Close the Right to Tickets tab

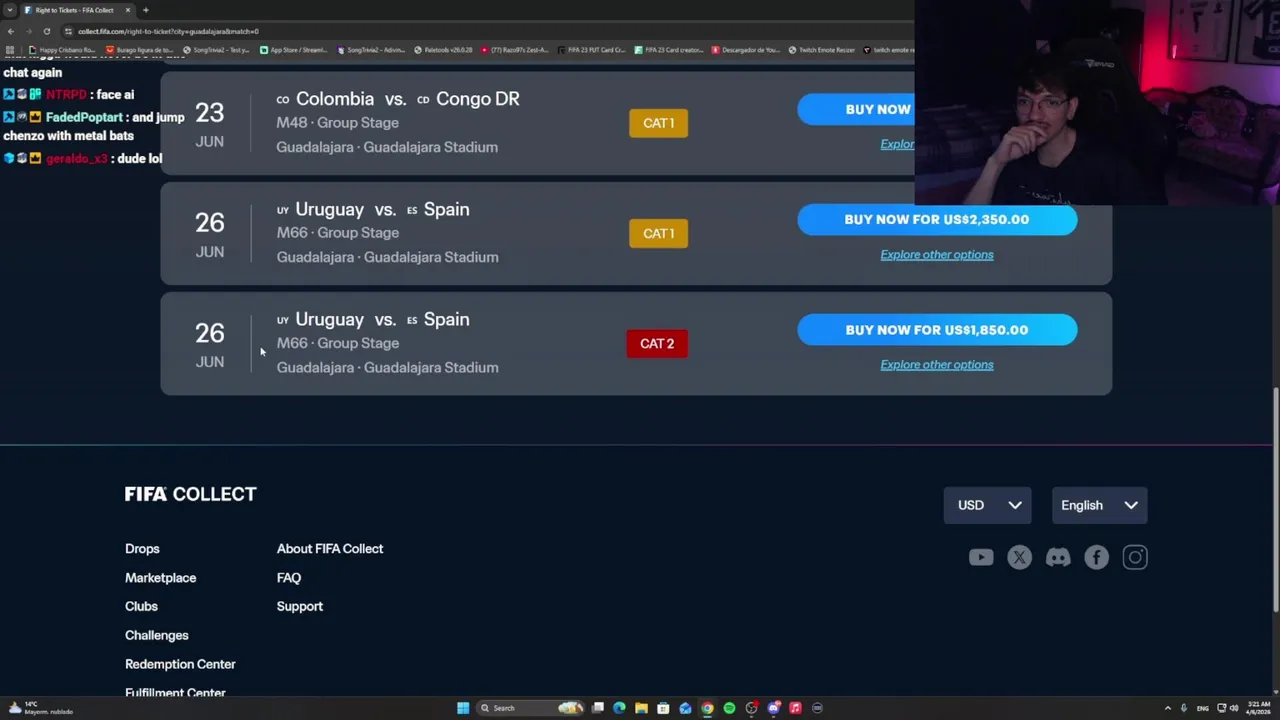127,10
